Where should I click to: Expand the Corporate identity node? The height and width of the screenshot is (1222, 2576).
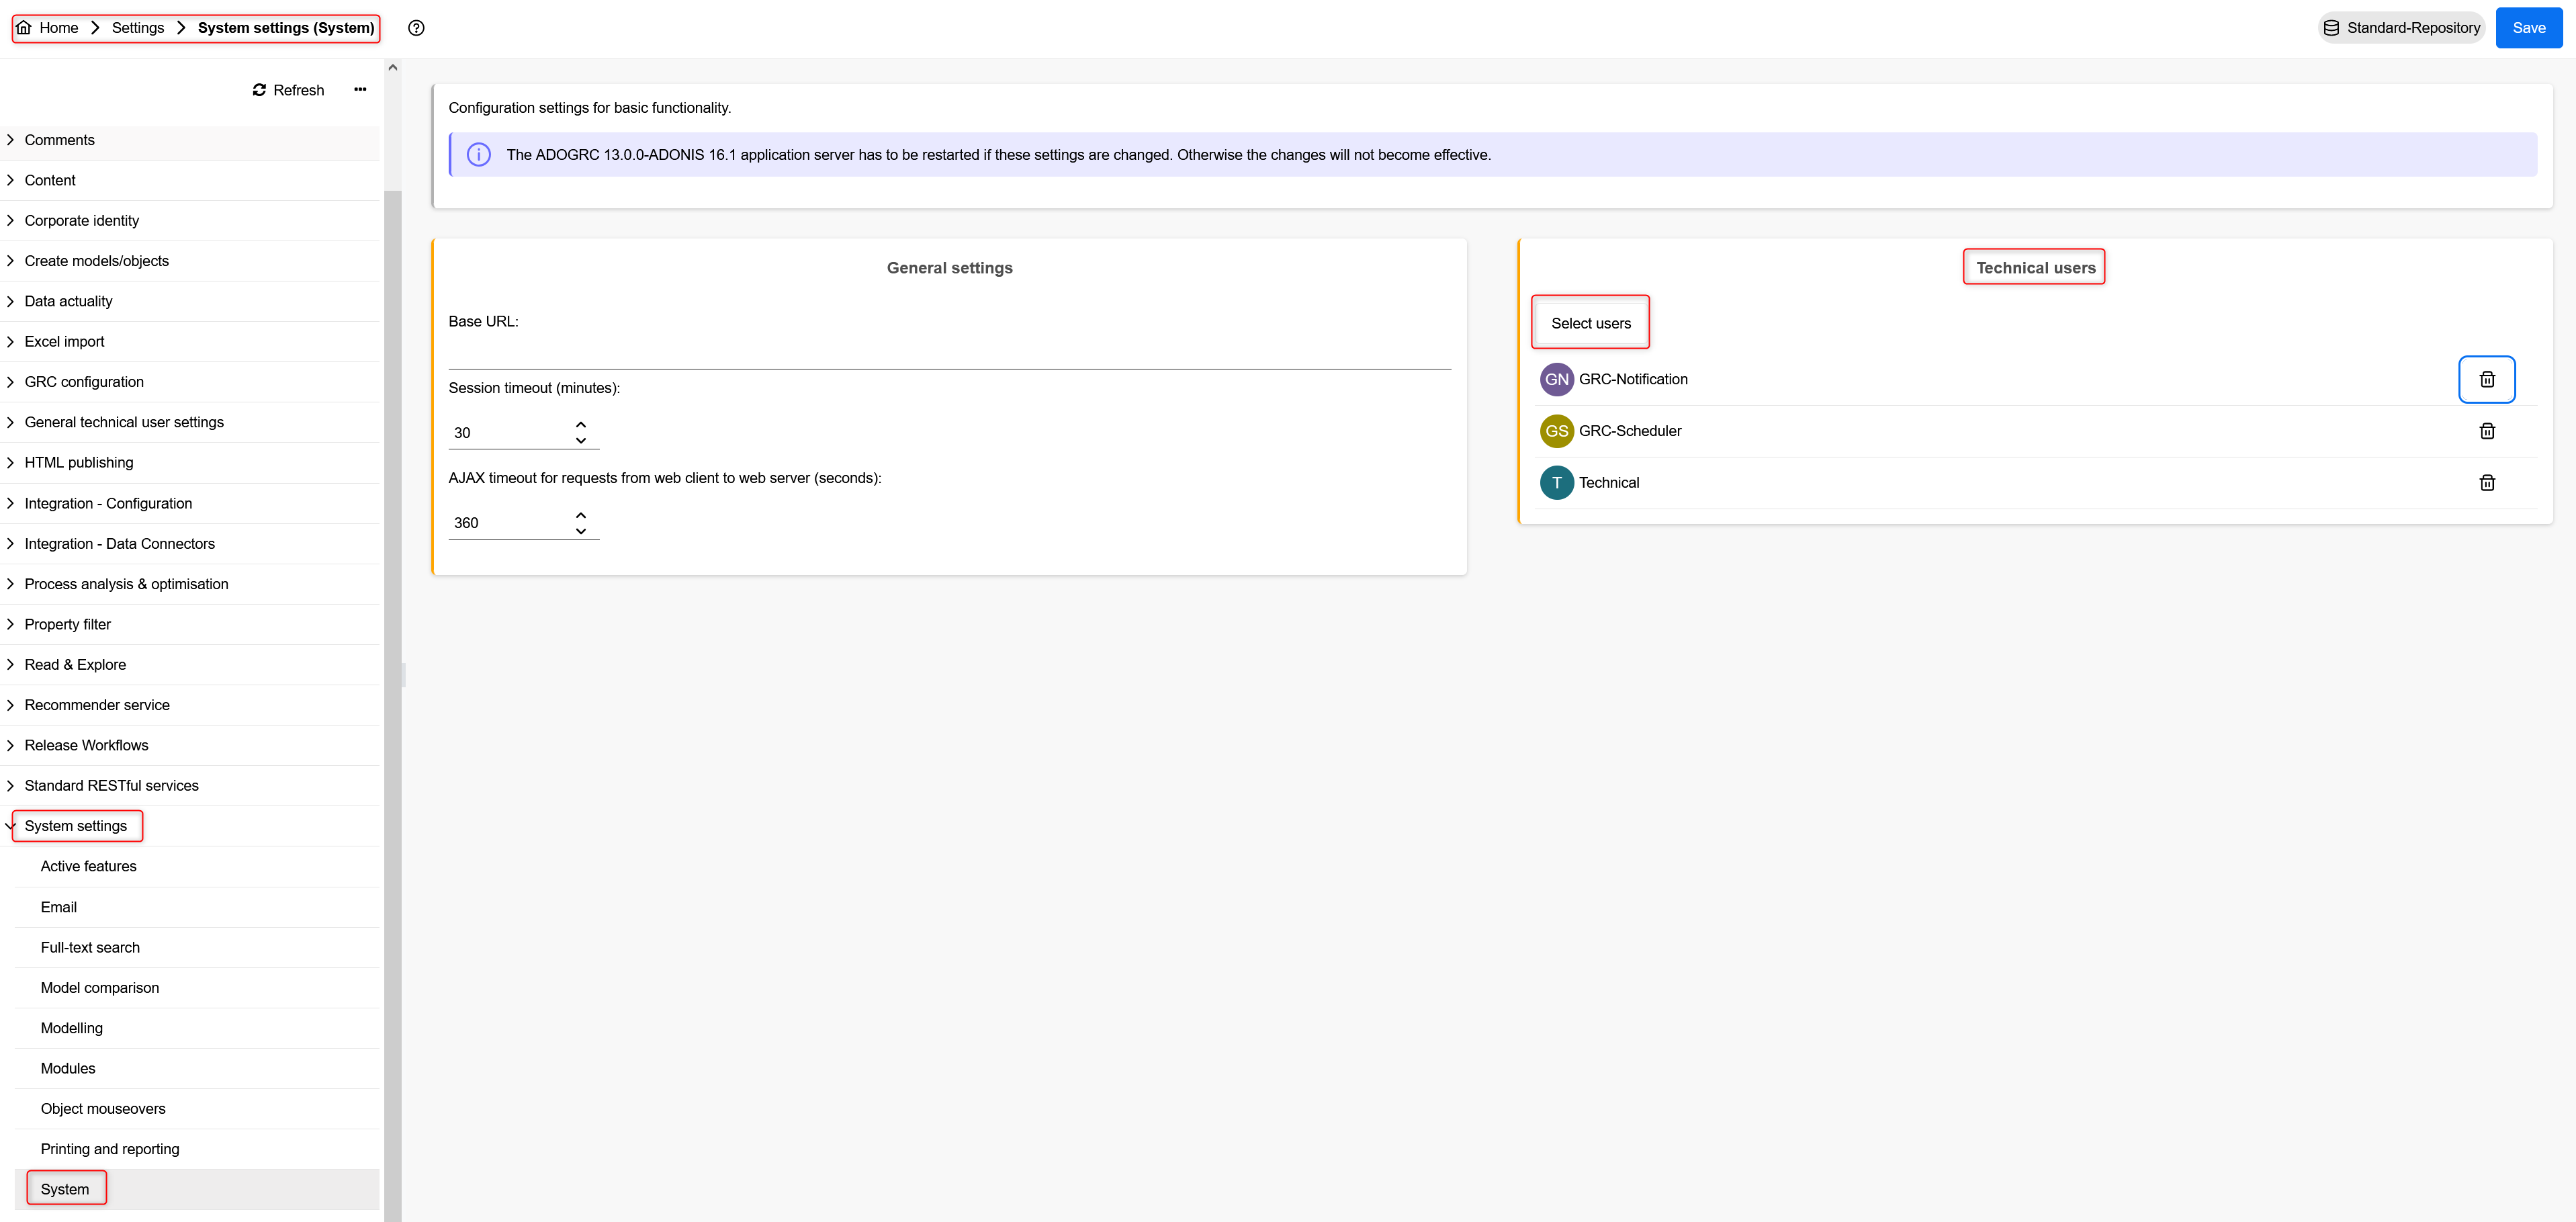pos(11,221)
